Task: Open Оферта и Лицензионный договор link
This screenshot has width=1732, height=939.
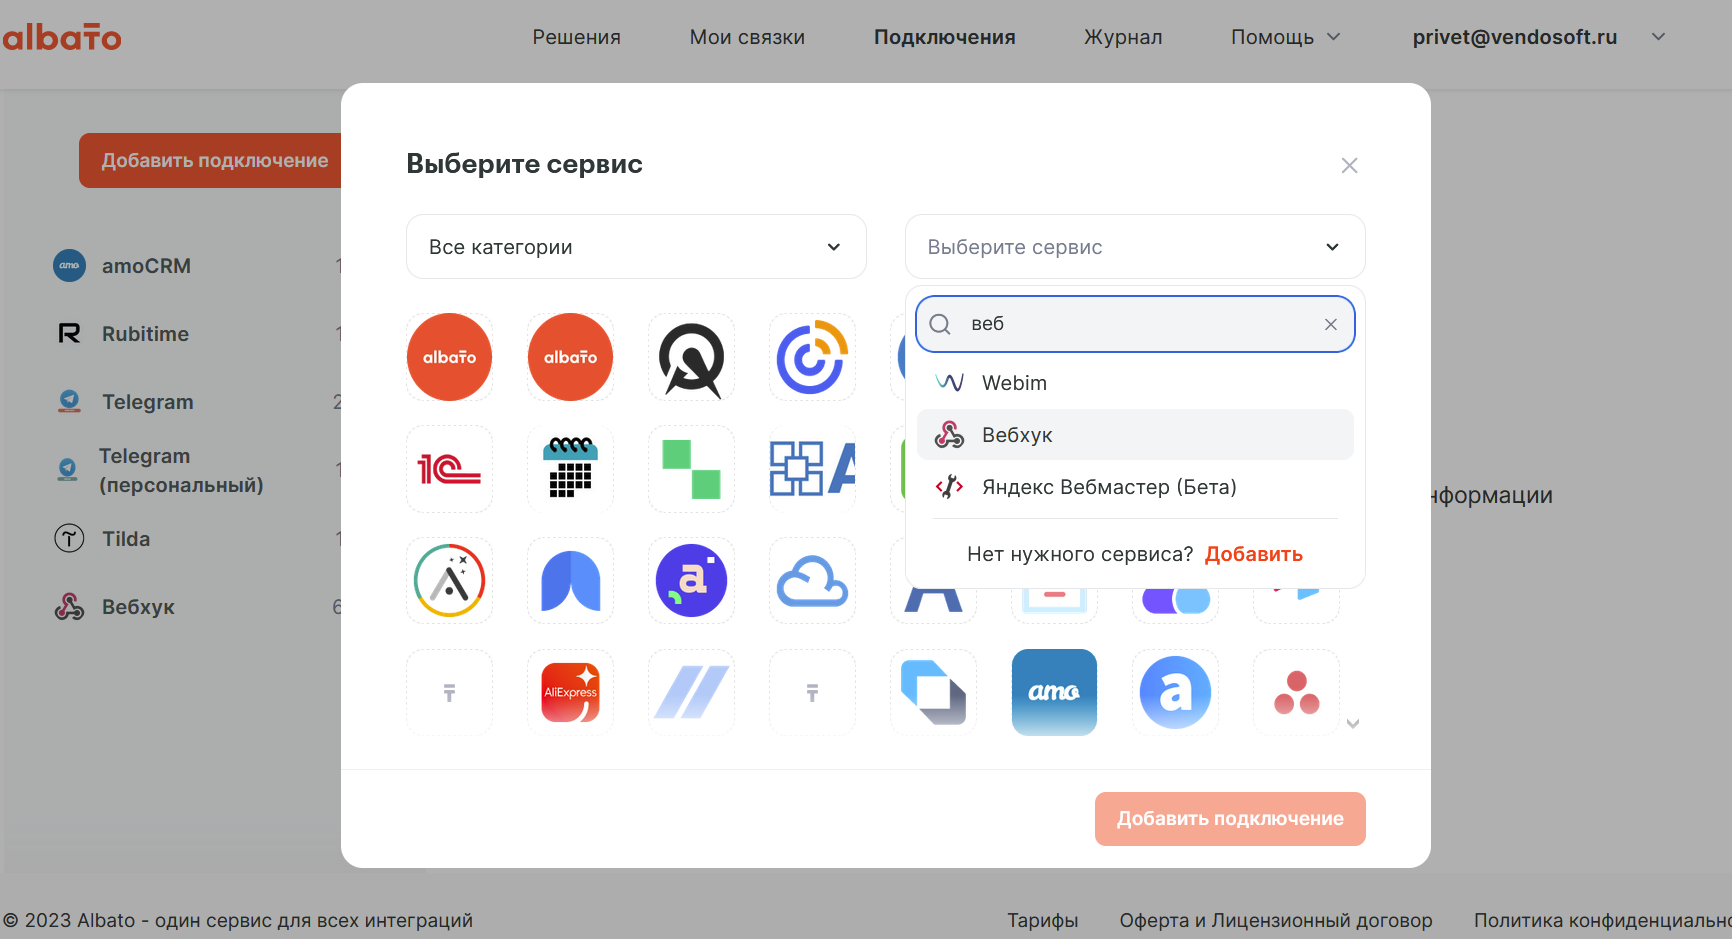Action: (x=1276, y=920)
